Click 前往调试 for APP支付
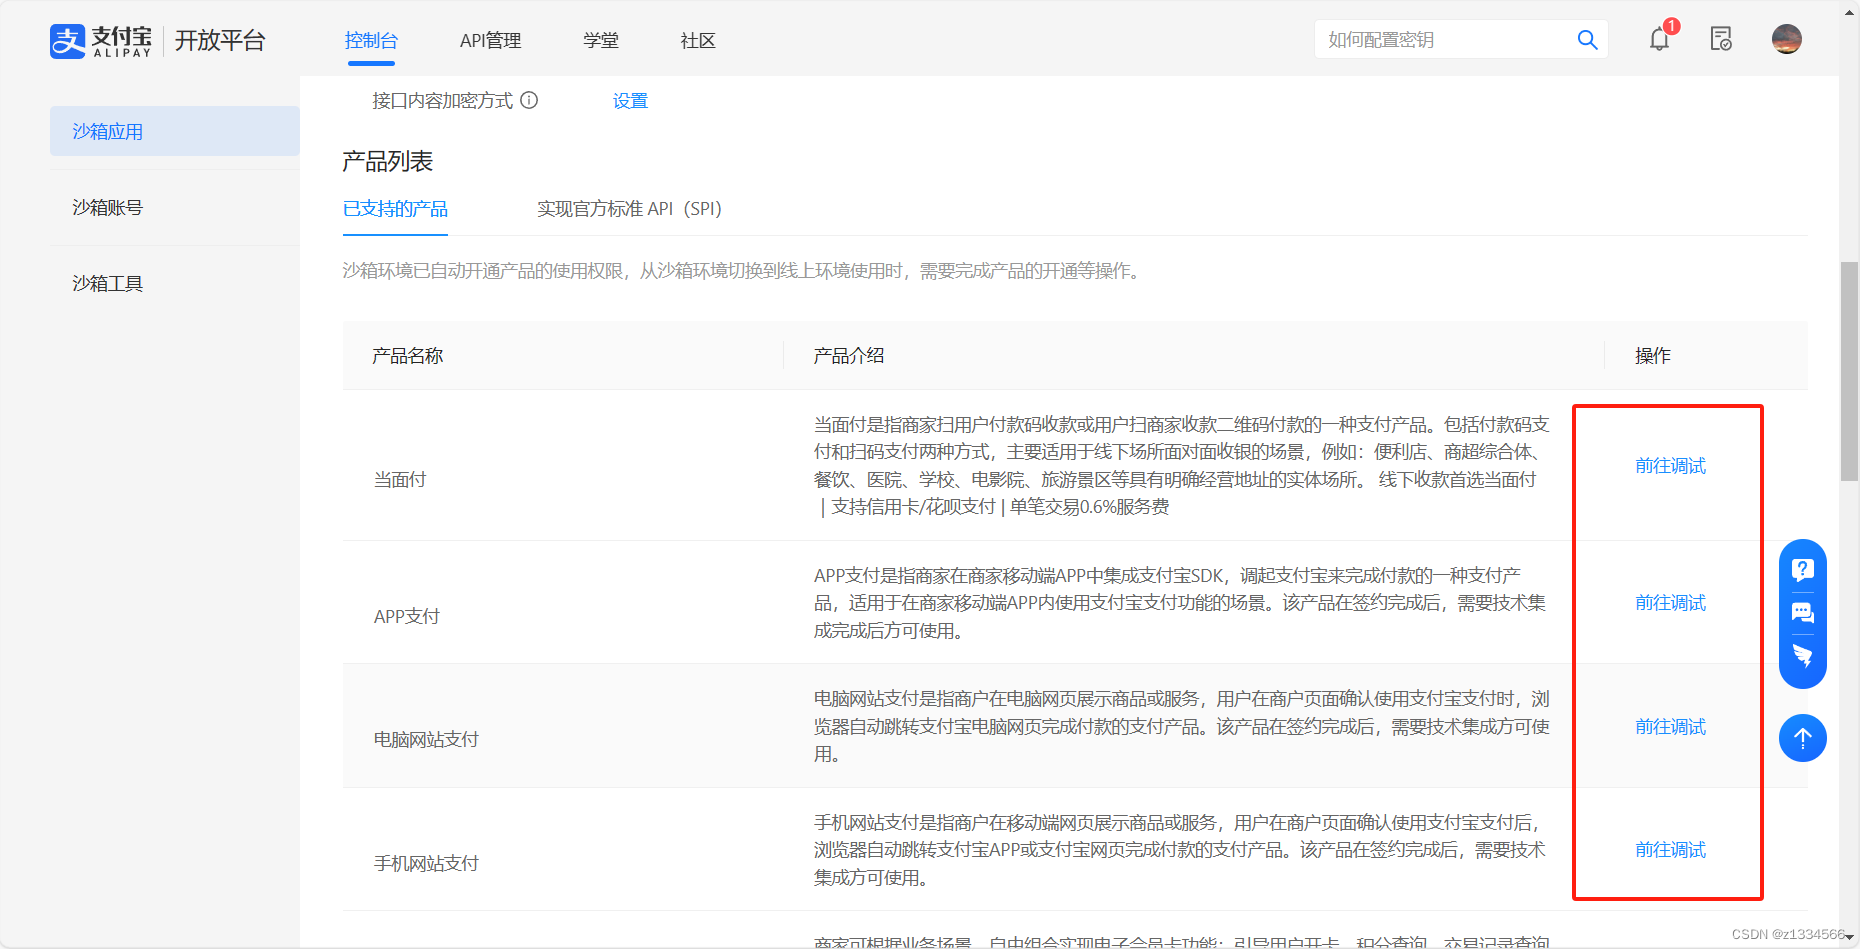Image resolution: width=1860 pixels, height=949 pixels. pyautogui.click(x=1670, y=603)
